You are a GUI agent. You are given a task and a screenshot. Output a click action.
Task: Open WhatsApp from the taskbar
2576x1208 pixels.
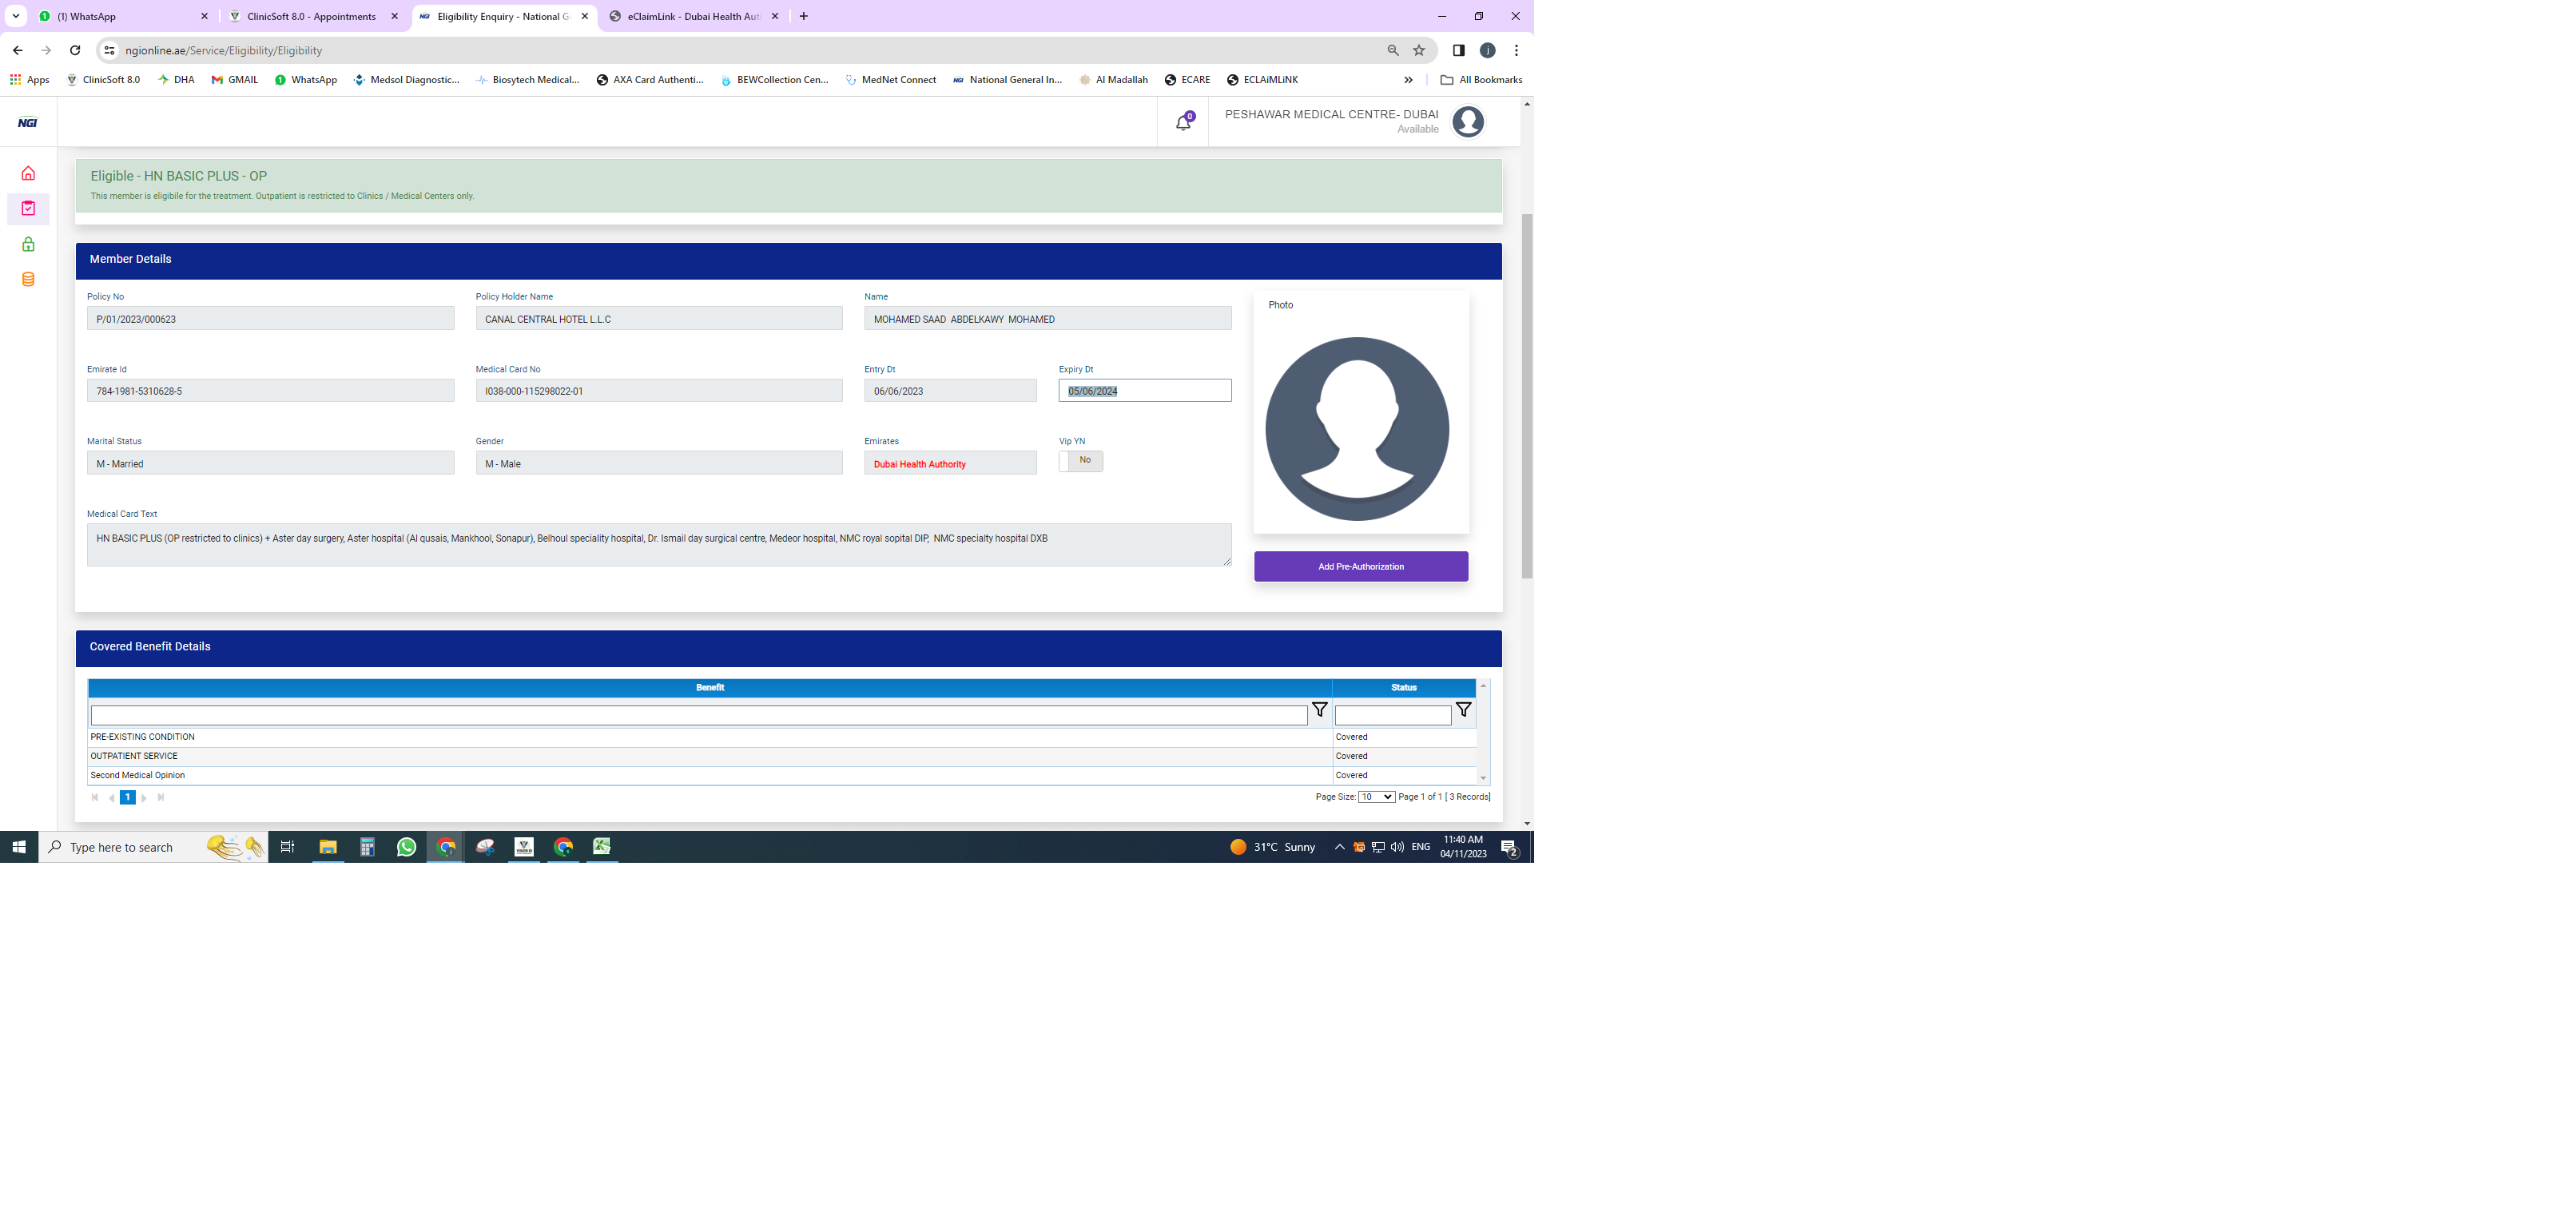[406, 847]
